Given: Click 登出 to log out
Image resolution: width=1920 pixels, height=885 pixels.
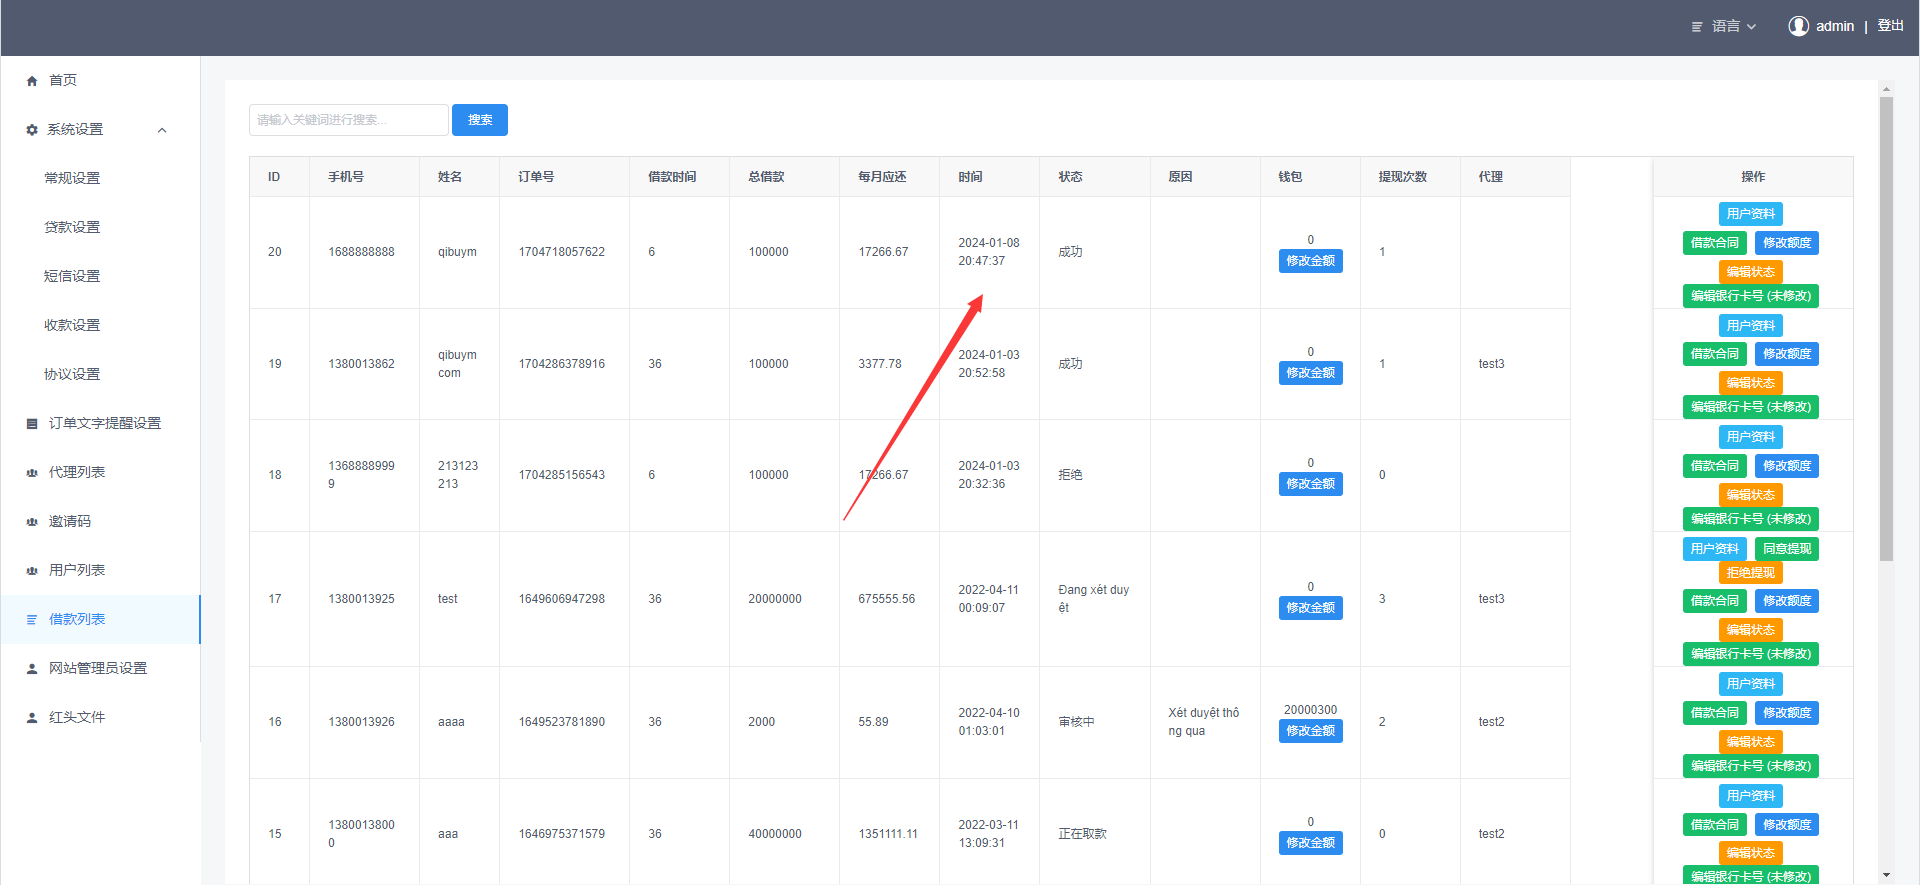Looking at the screenshot, I should (1890, 26).
